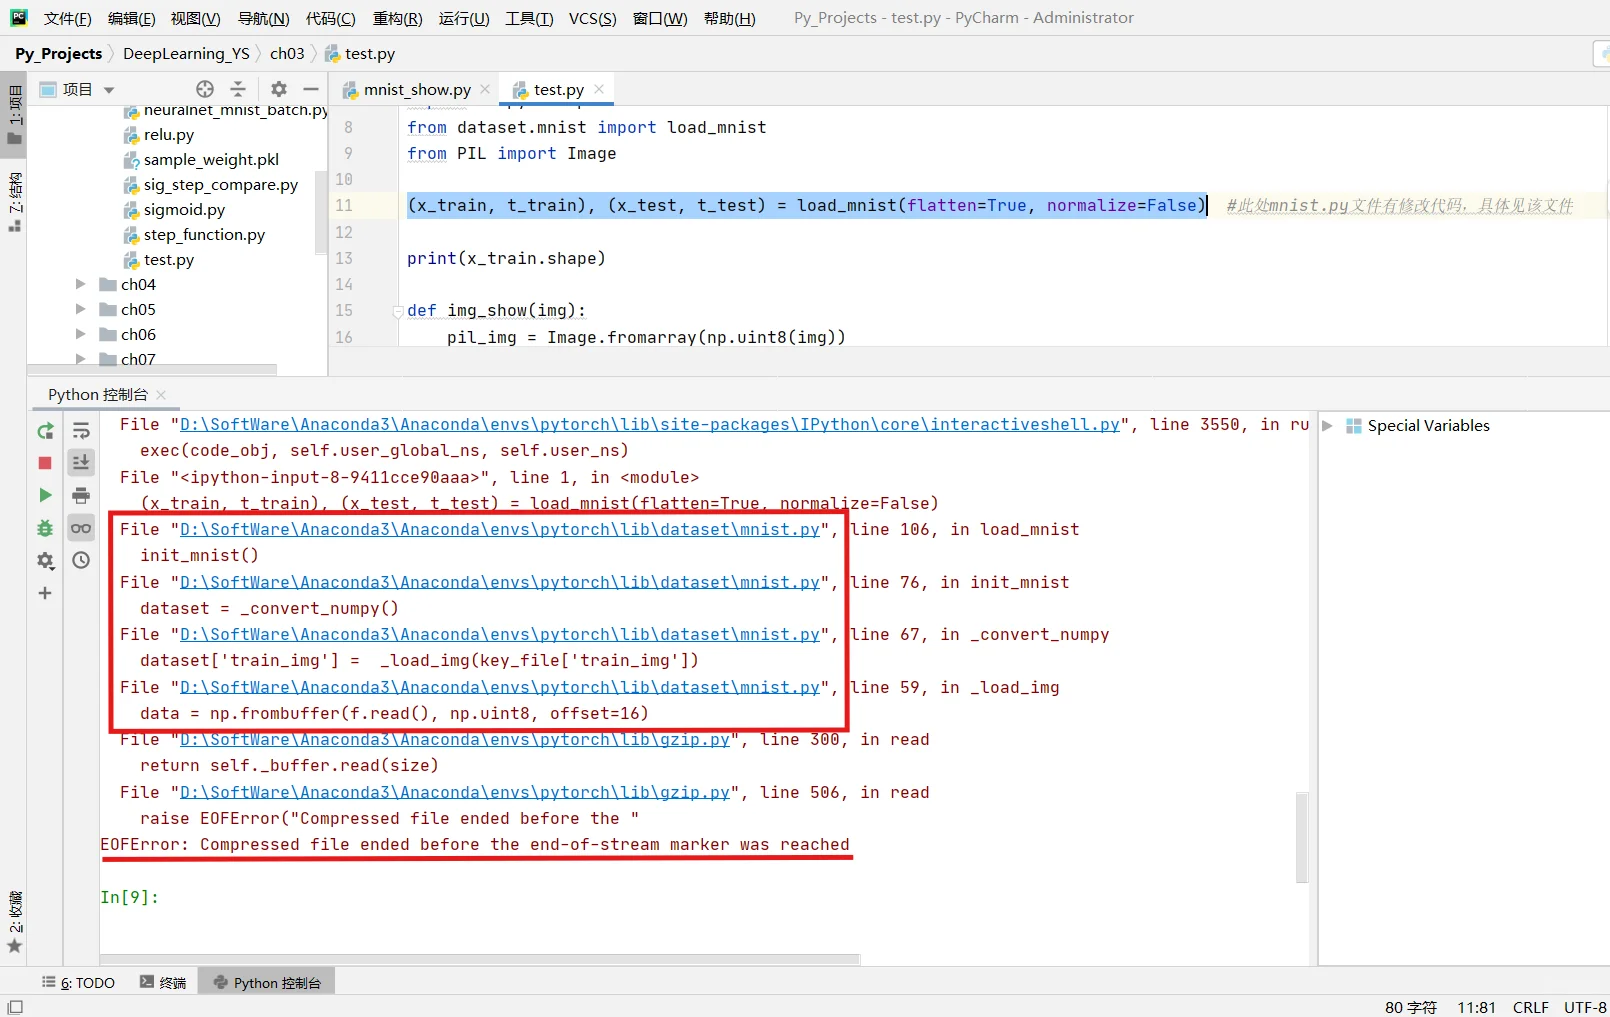Close the Python 控制台 console tab

pyautogui.click(x=161, y=395)
